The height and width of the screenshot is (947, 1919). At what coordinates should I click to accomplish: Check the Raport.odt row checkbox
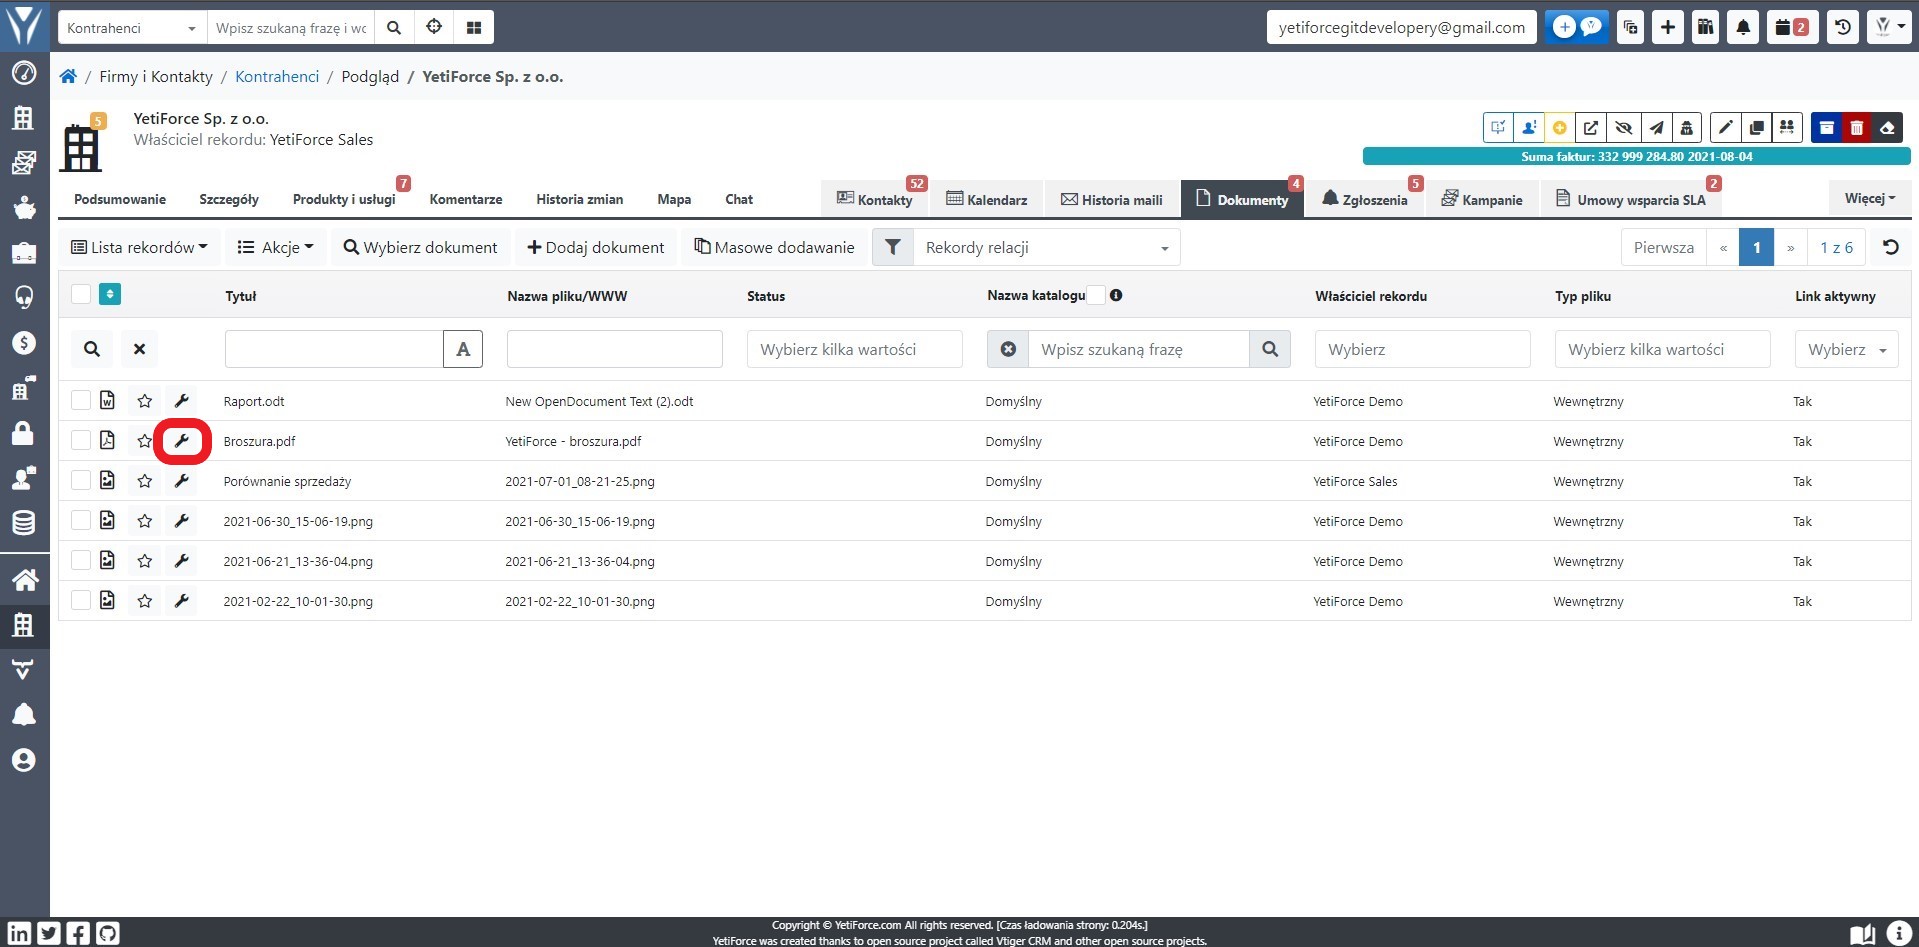pyautogui.click(x=81, y=400)
